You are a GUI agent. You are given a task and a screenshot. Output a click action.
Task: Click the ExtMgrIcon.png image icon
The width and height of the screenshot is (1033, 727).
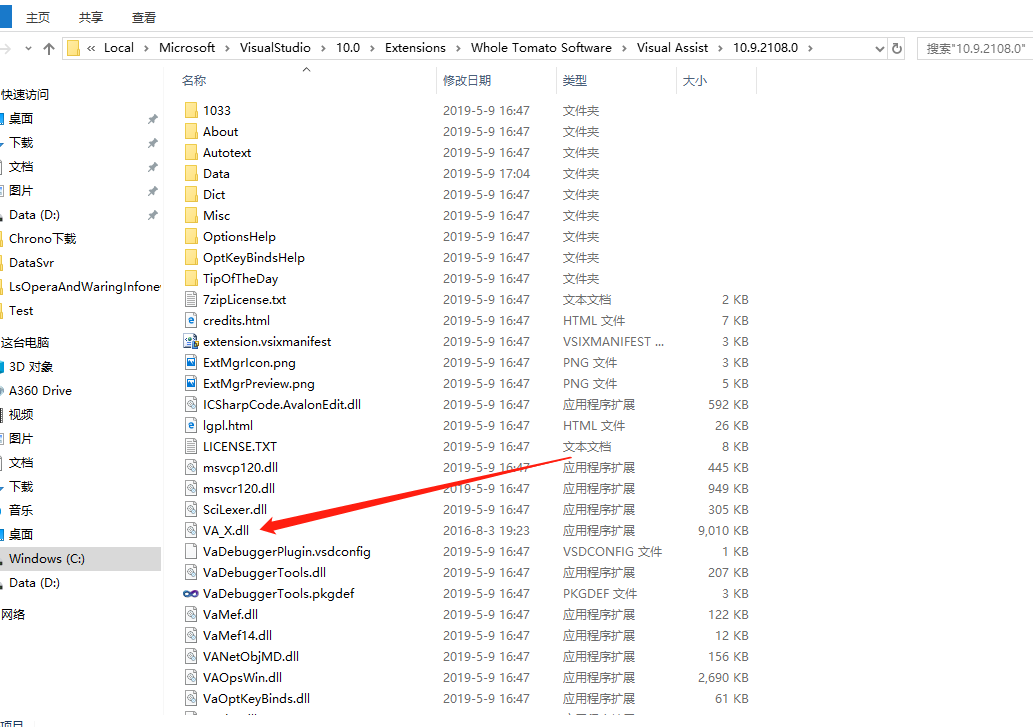click(192, 363)
